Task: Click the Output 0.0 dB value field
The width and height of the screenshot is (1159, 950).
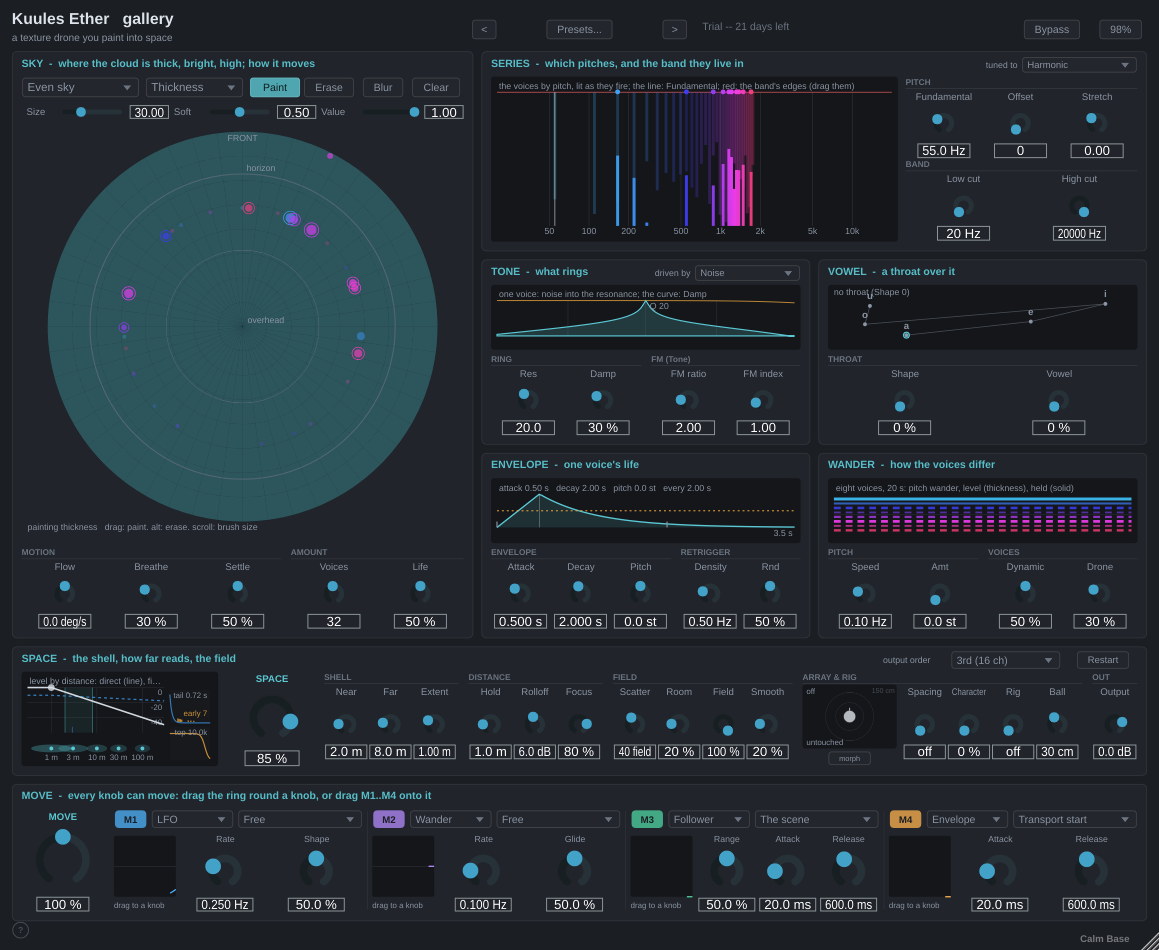Action: point(1115,752)
